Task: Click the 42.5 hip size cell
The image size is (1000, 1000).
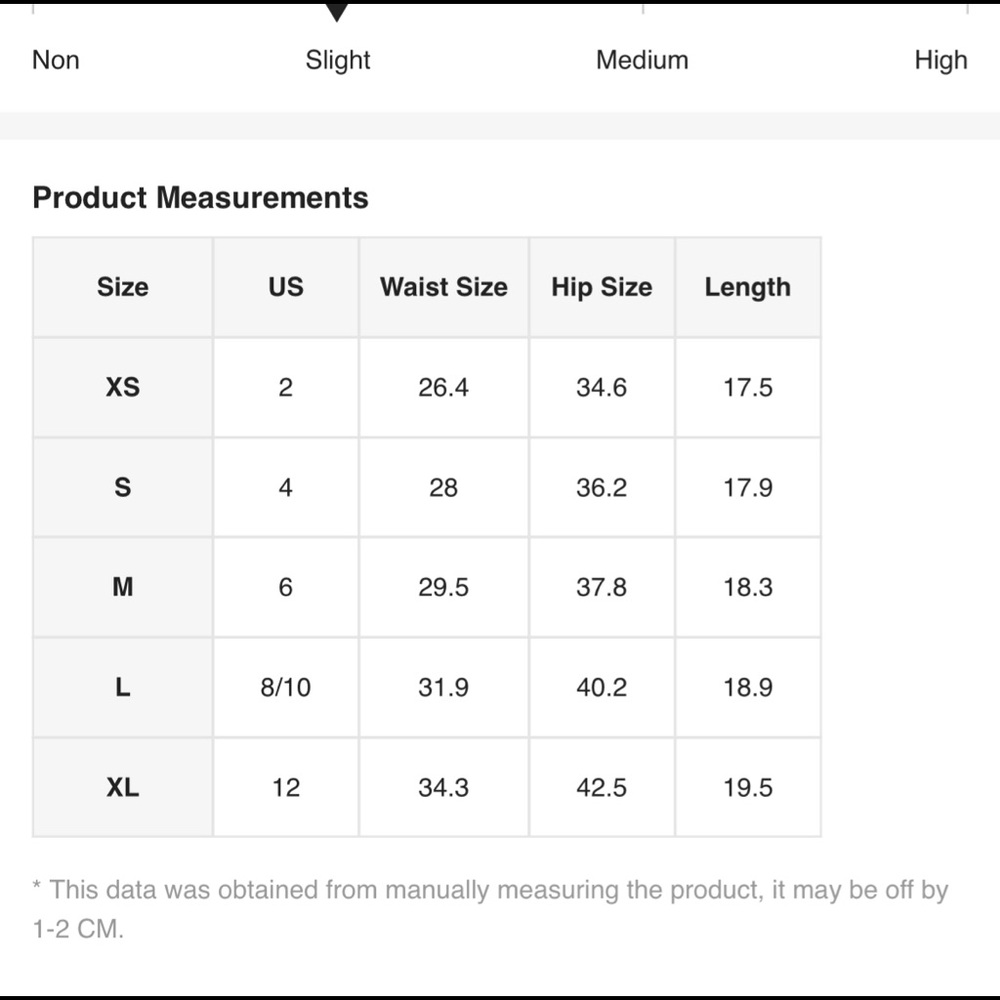Action: click(x=601, y=787)
